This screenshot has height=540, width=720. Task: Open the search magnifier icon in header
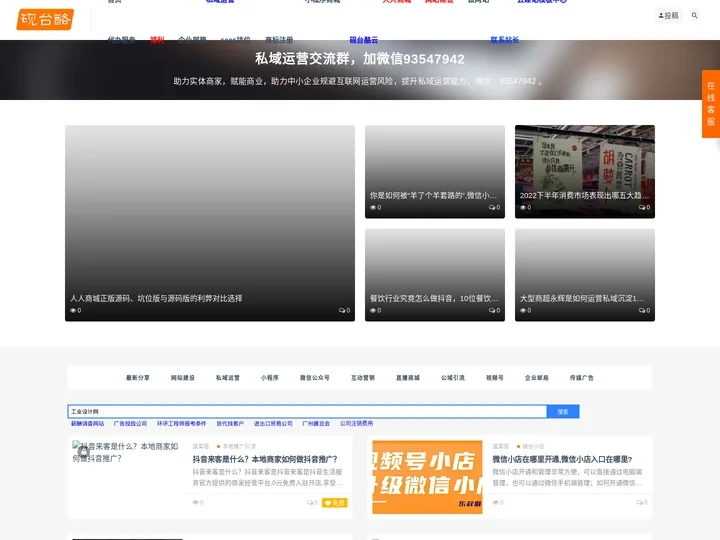[x=694, y=16]
